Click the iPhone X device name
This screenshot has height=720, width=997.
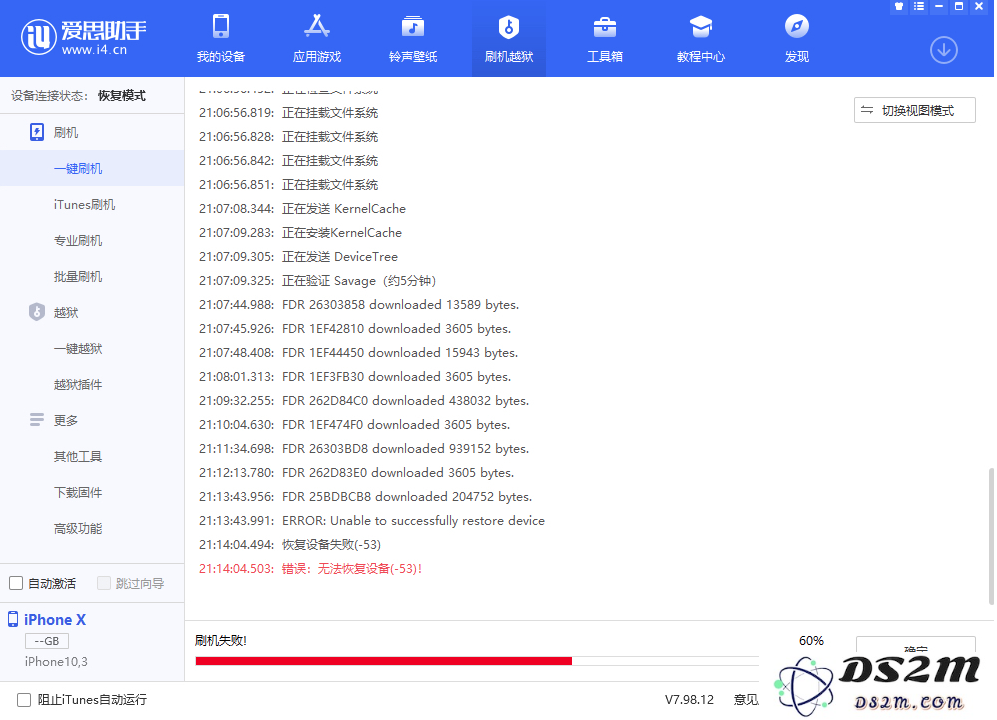pyautogui.click(x=55, y=620)
